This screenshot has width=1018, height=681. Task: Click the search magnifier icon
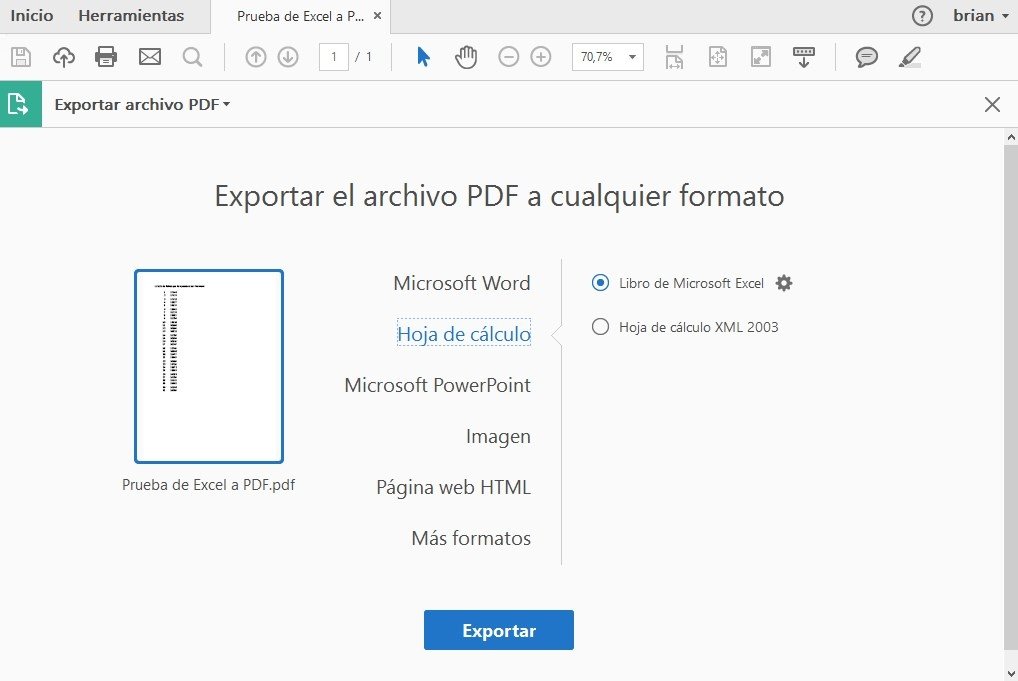pos(192,57)
